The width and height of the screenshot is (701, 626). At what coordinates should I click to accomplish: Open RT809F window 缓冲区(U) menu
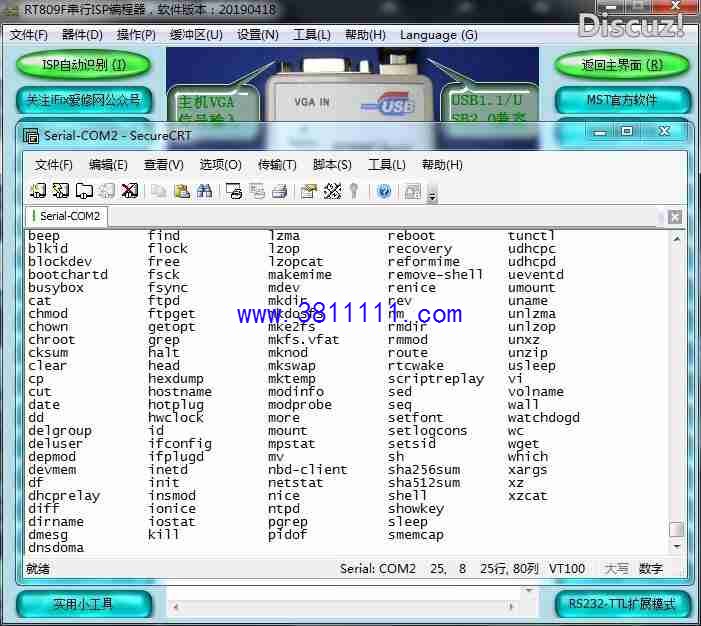pos(196,34)
